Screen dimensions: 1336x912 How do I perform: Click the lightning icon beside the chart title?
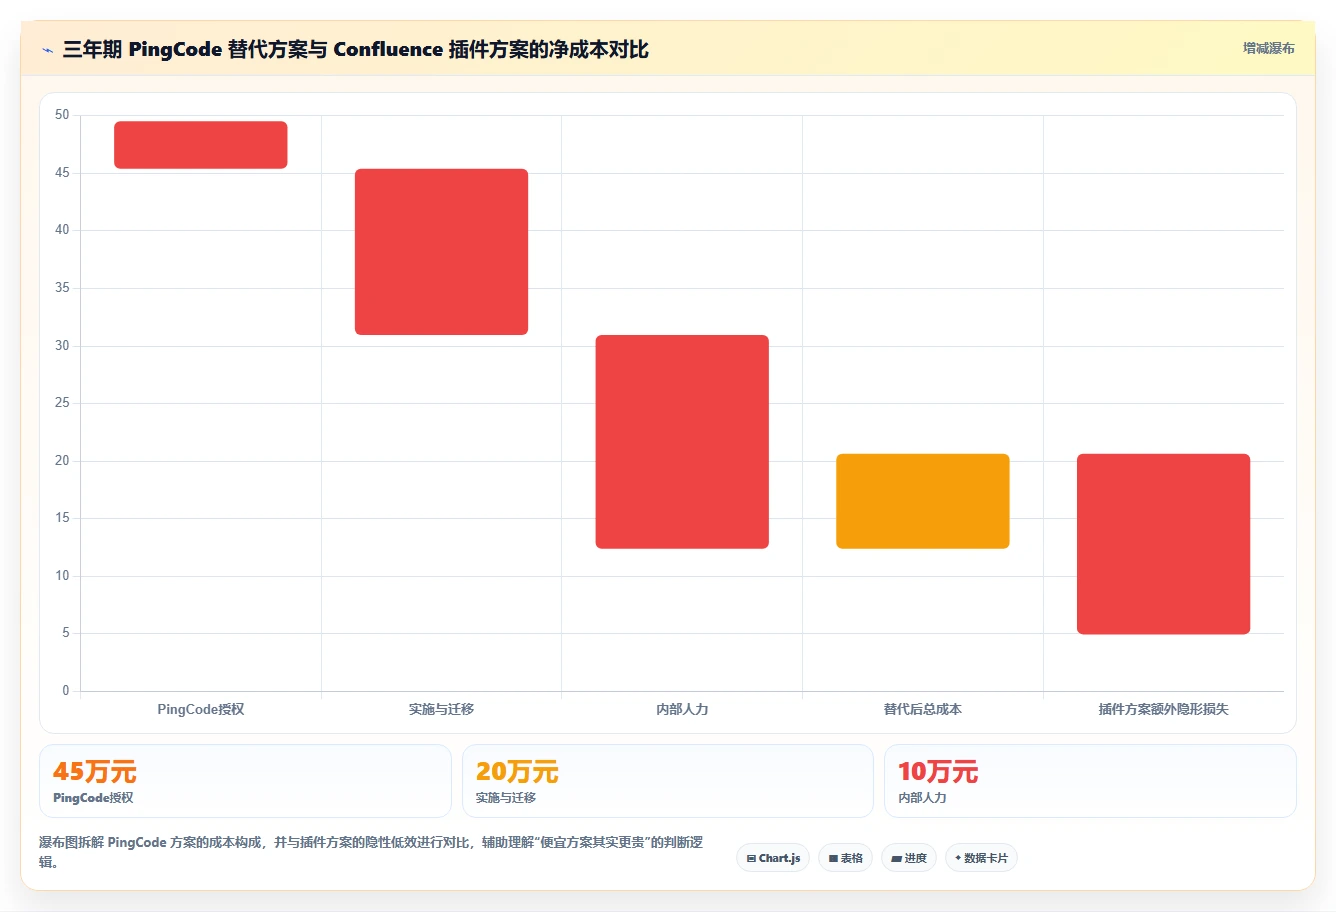coord(47,50)
